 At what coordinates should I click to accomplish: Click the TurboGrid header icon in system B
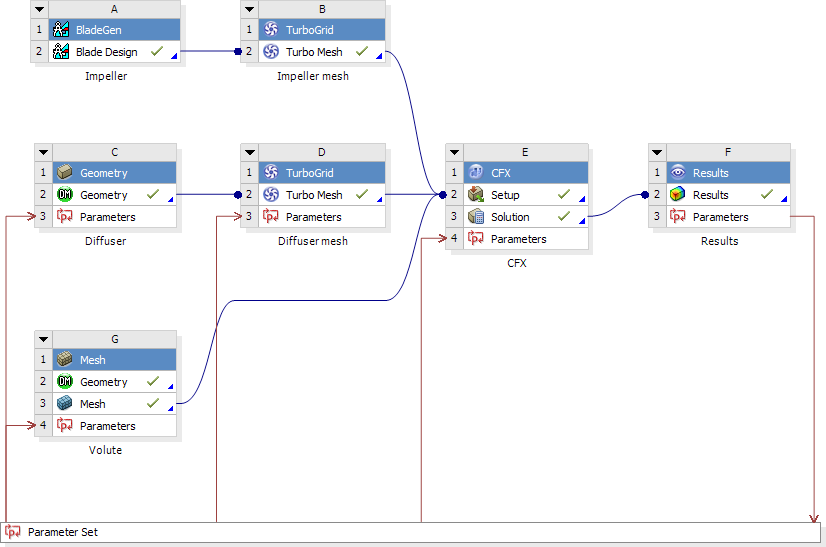pos(271,30)
